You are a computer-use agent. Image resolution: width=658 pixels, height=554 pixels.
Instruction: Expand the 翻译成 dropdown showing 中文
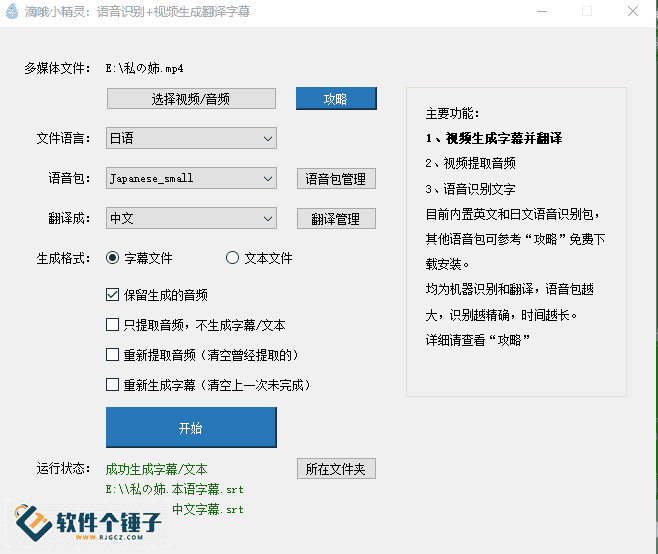(x=191, y=218)
